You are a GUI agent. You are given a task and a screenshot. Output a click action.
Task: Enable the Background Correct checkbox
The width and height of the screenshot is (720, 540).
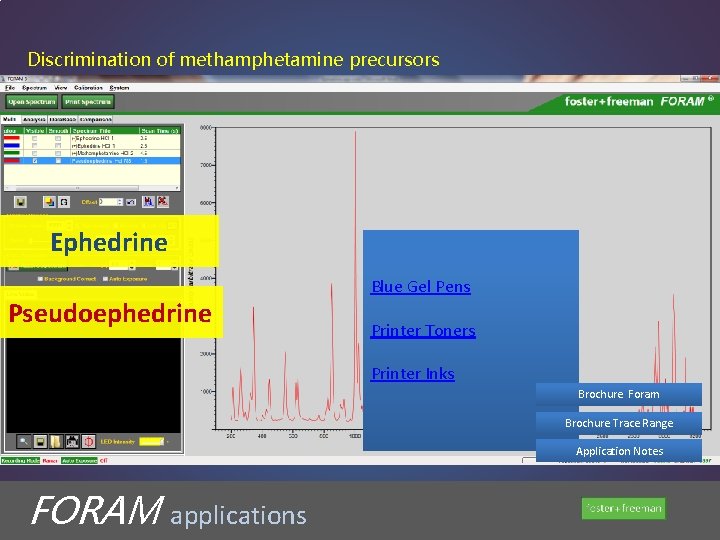tap(40, 279)
